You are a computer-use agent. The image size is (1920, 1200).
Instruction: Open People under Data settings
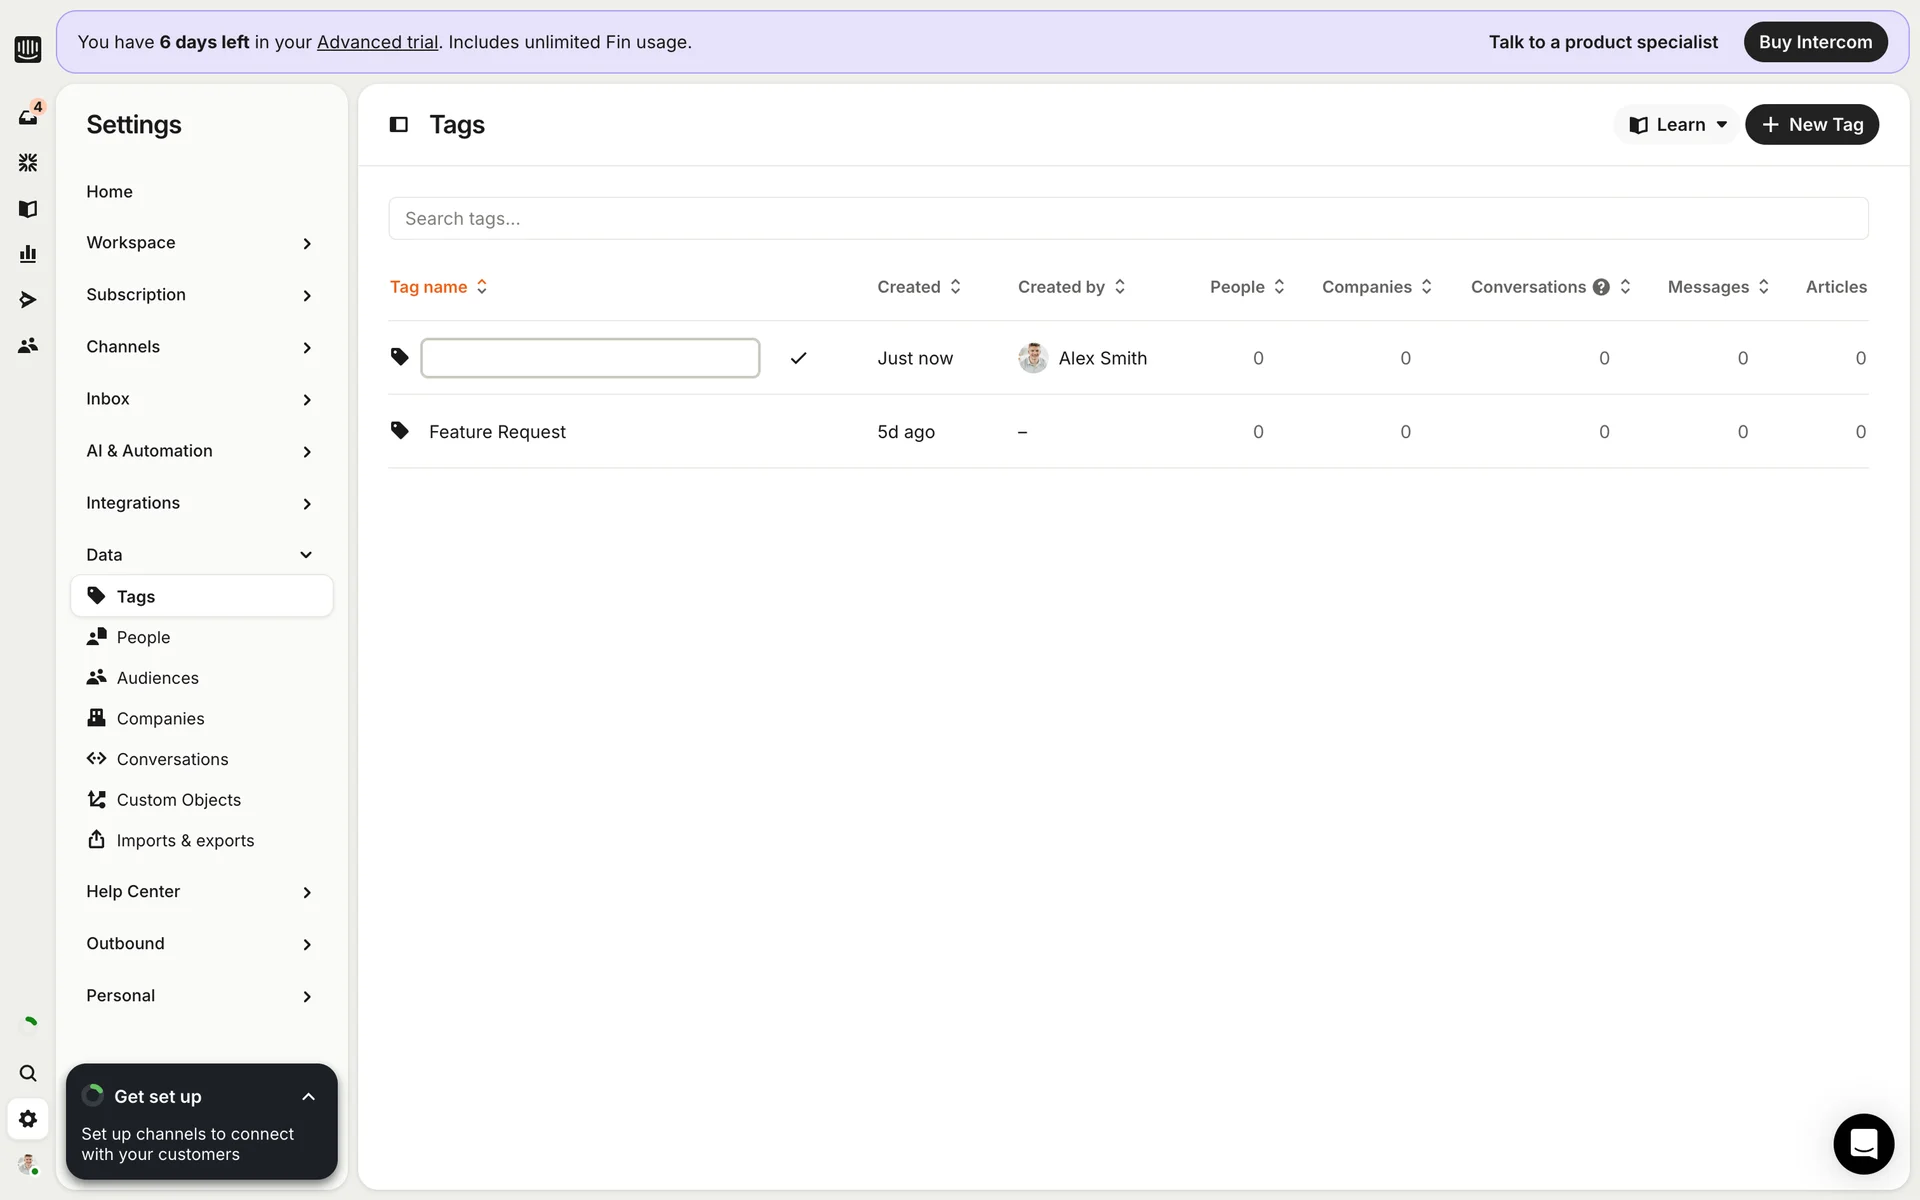click(143, 637)
